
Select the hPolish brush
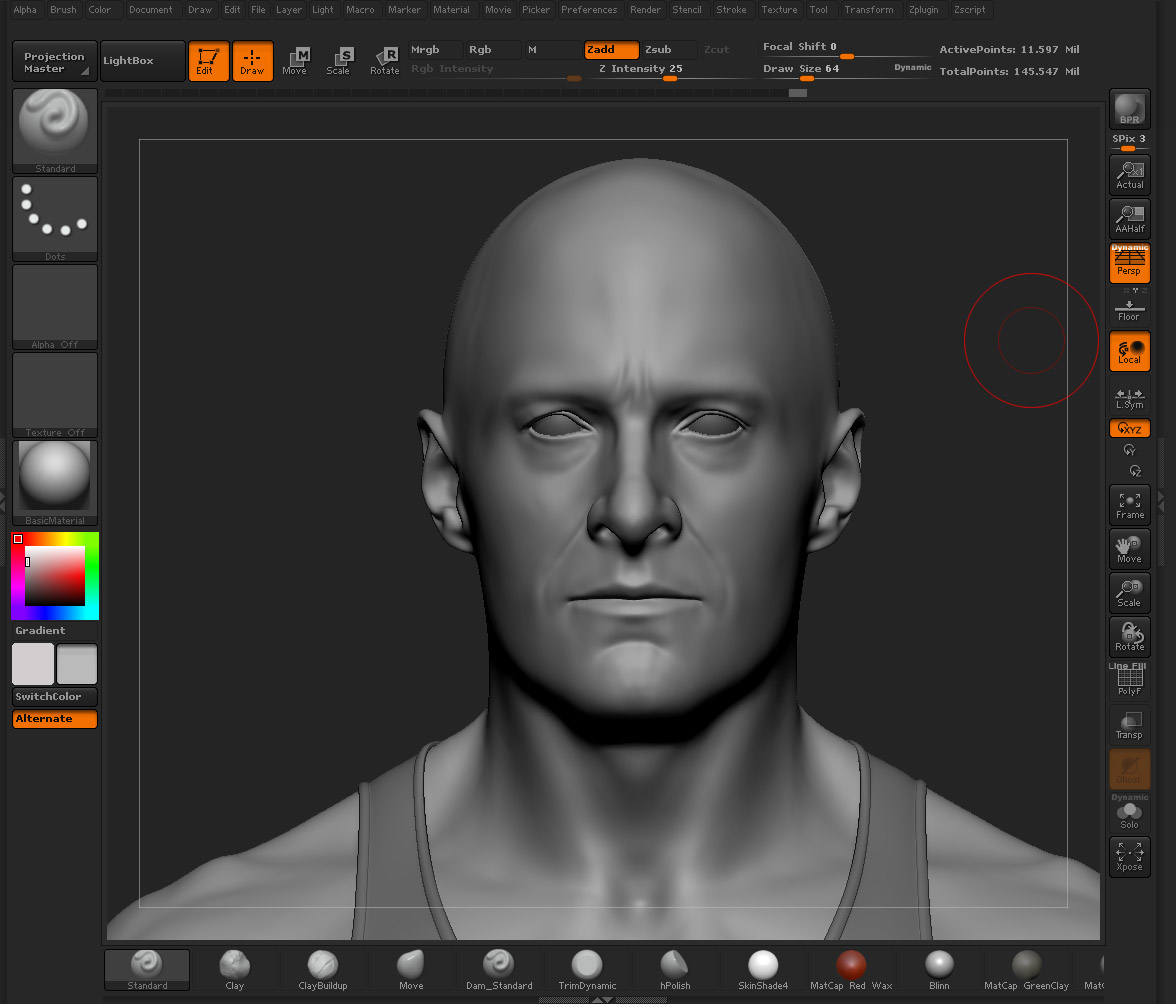675,970
